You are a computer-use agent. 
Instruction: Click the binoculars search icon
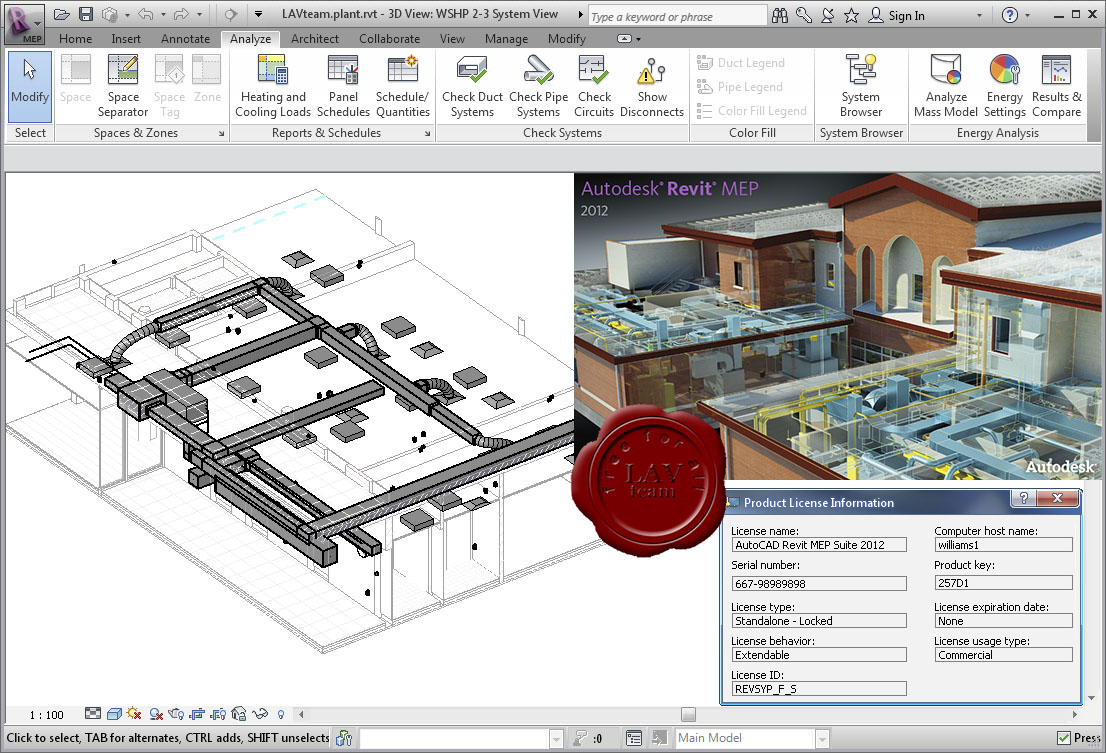[x=780, y=15]
